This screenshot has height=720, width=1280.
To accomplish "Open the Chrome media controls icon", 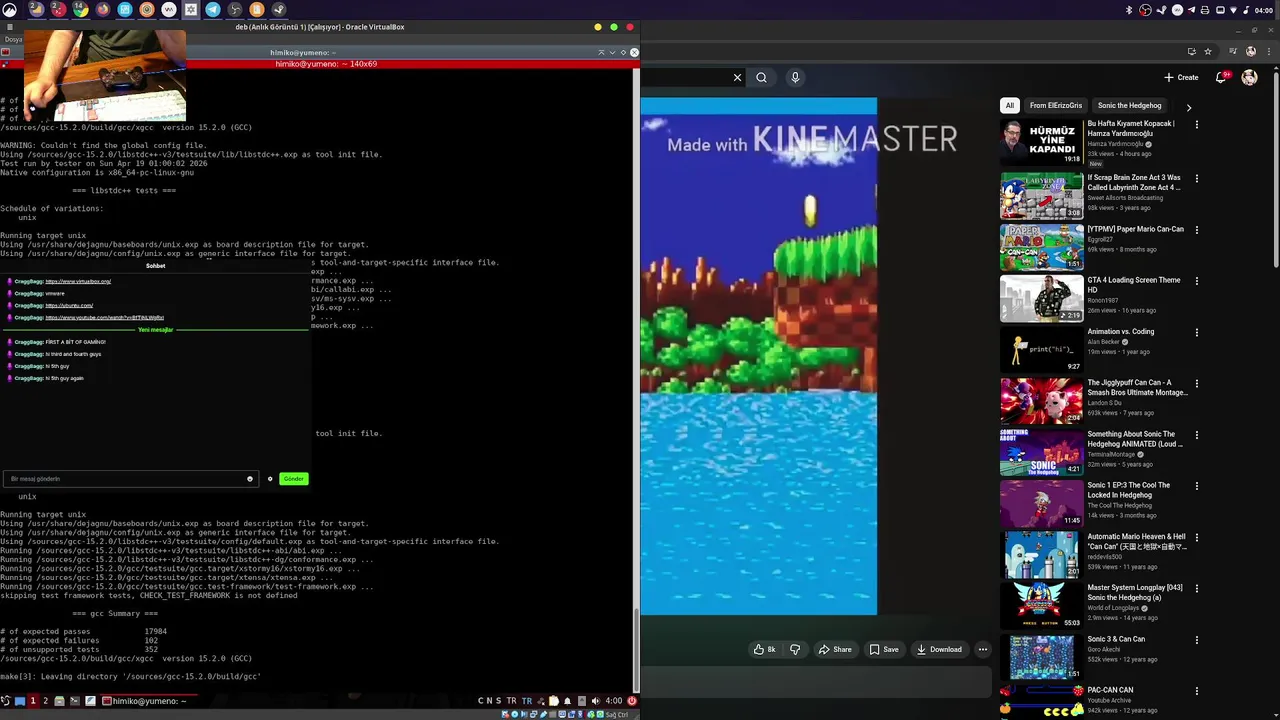I will click(x=1232, y=51).
